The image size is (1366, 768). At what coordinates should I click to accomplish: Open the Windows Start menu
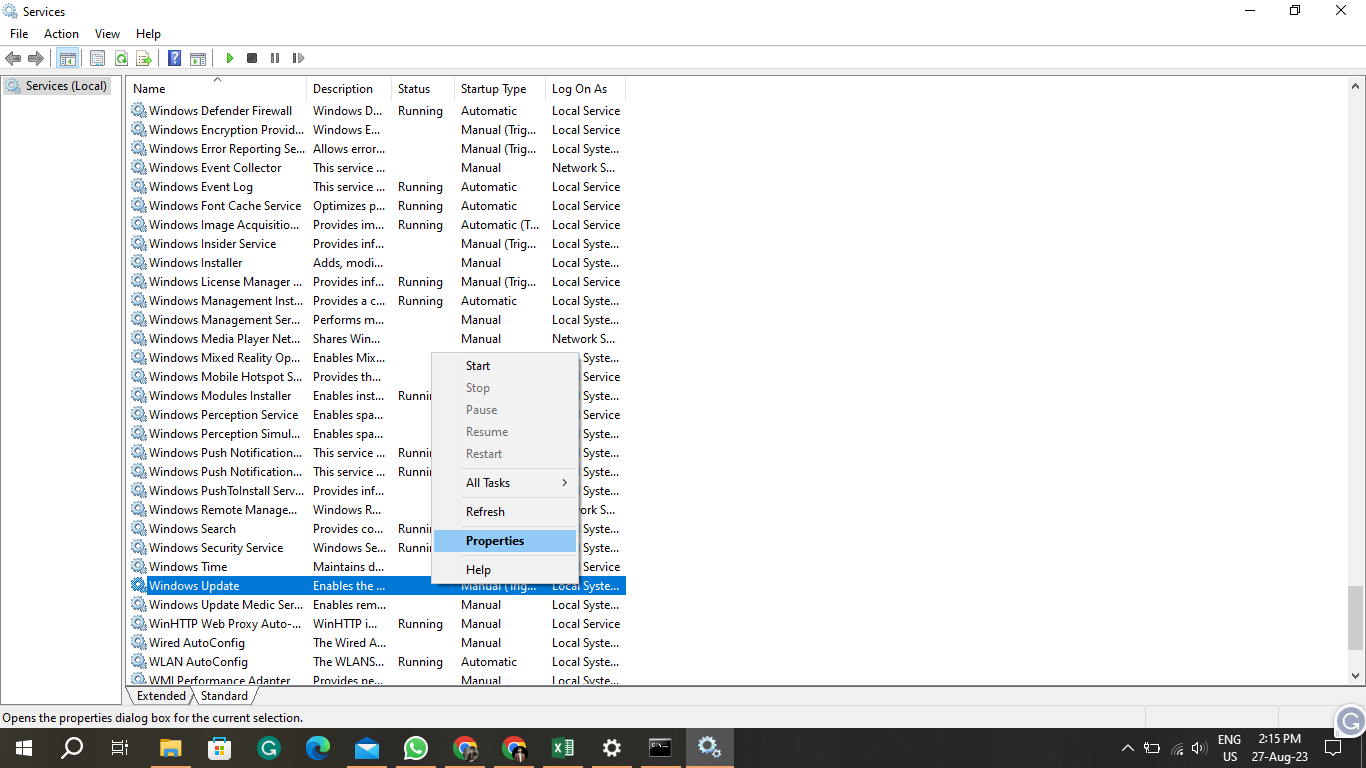[24, 747]
